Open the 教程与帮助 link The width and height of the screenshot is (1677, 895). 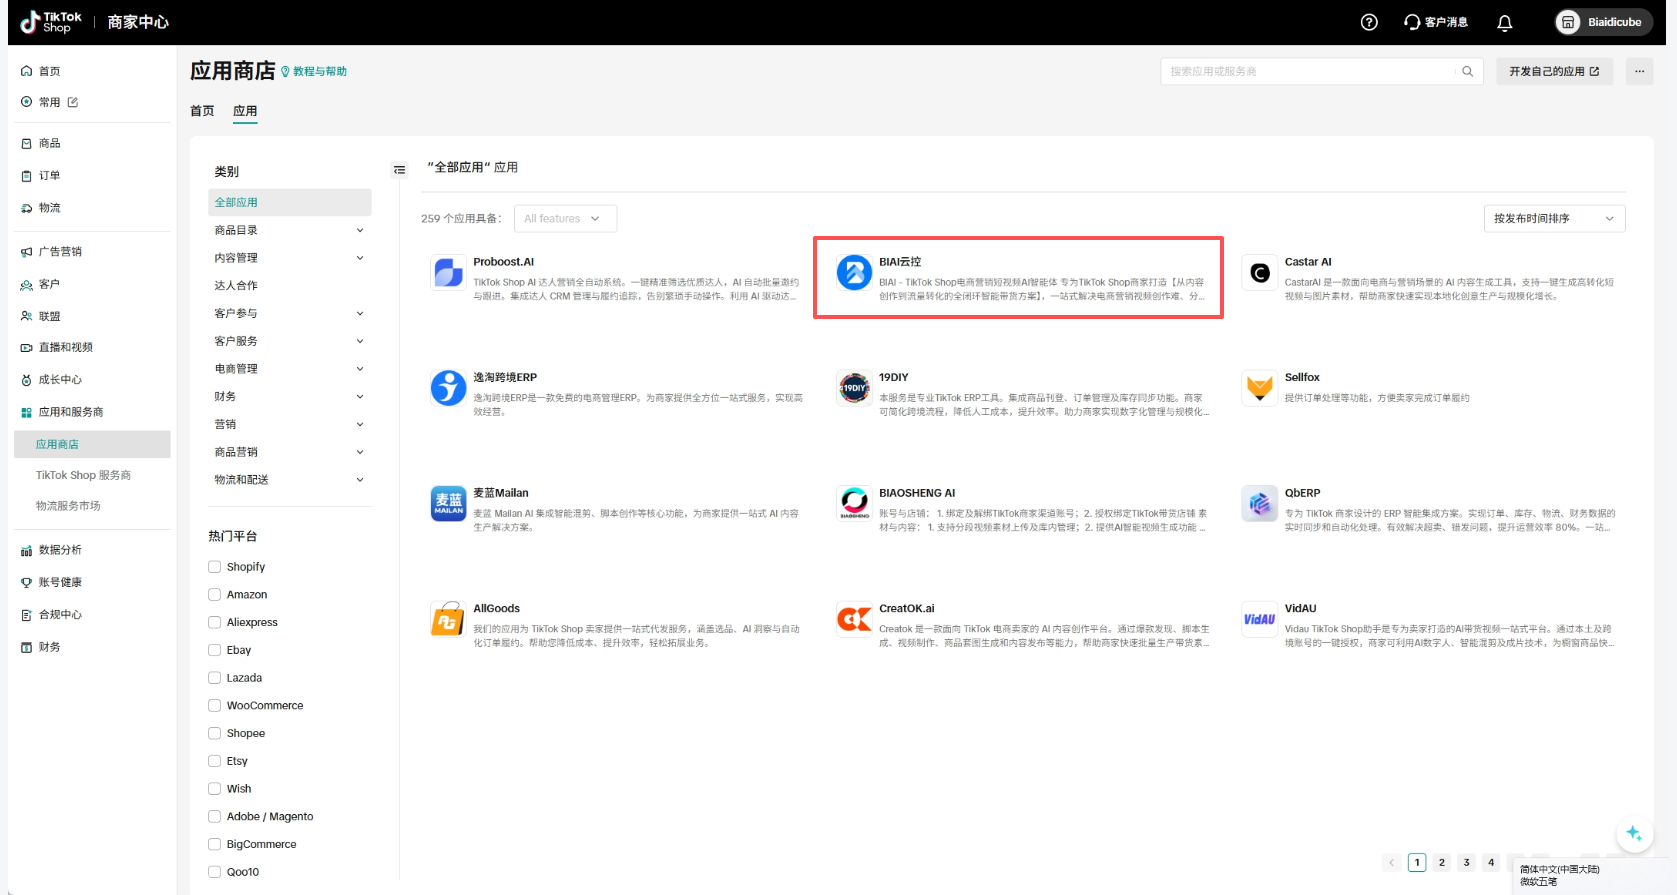(314, 72)
